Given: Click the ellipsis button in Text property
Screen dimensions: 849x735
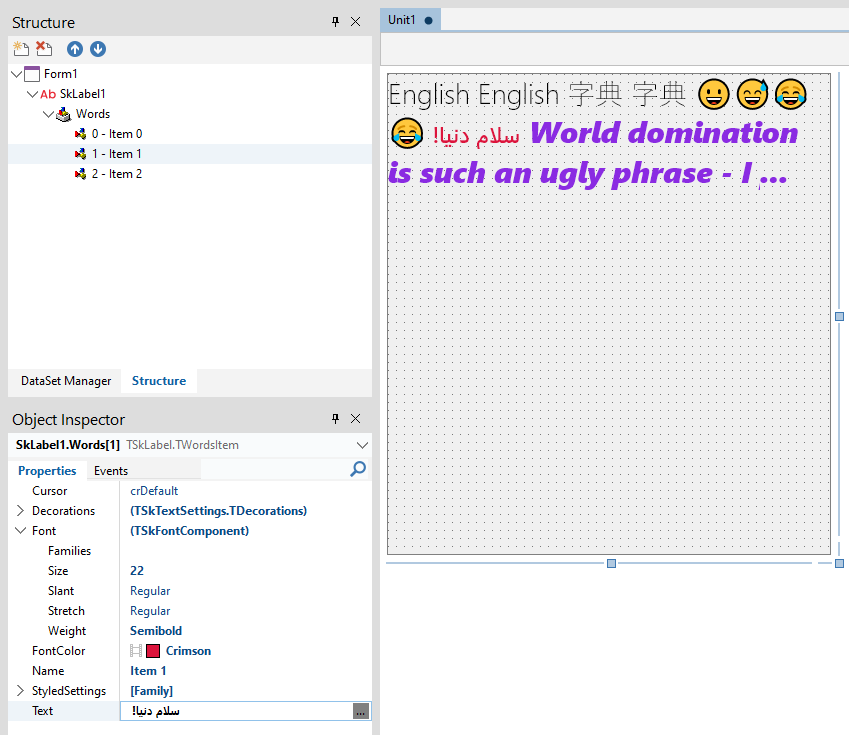Looking at the screenshot, I should point(361,711).
